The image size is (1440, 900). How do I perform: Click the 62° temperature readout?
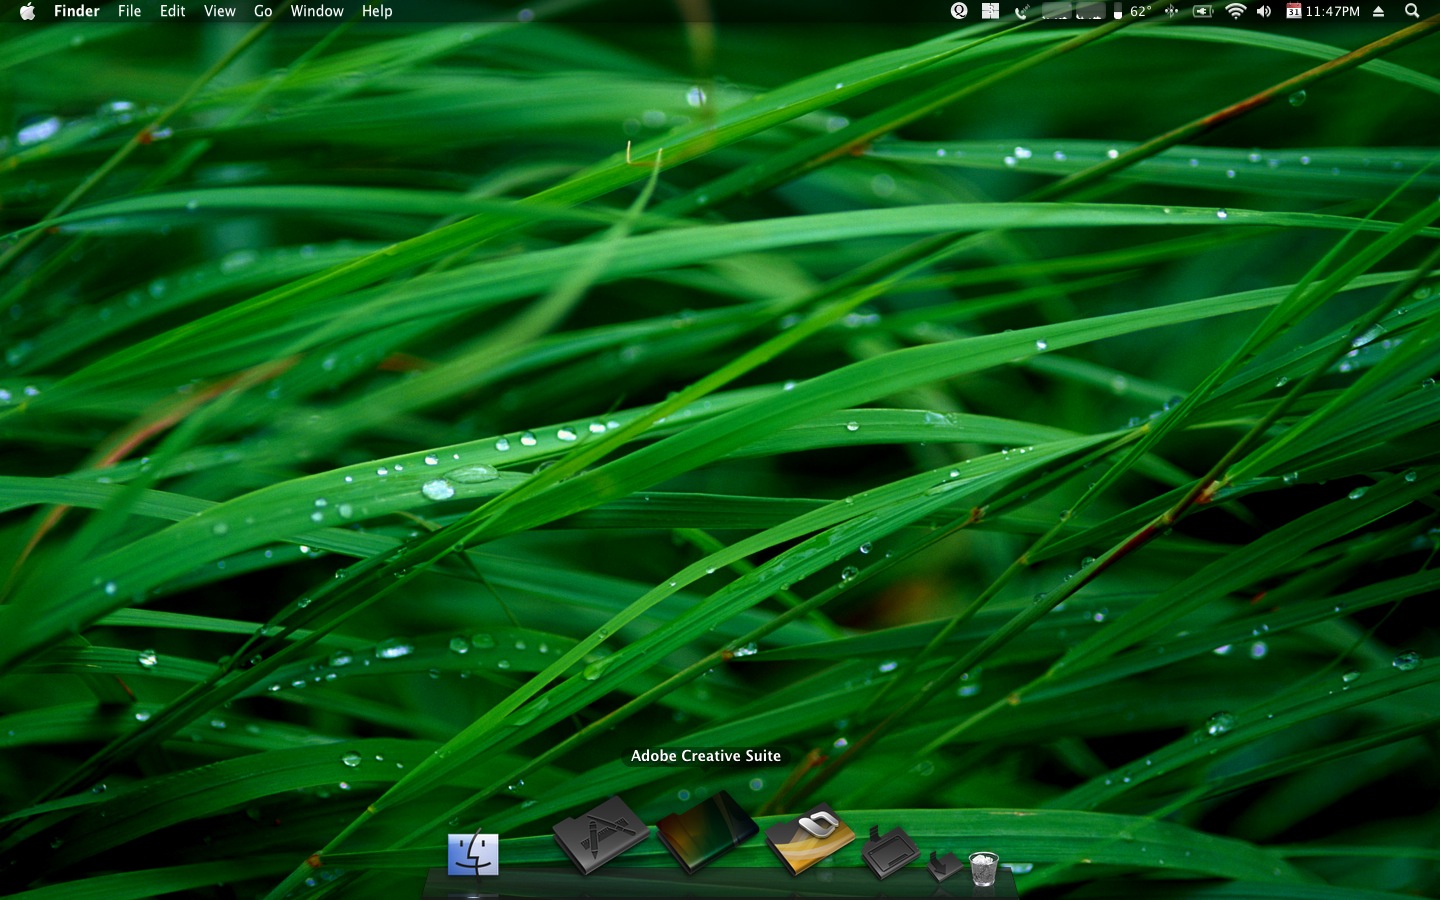(1141, 11)
